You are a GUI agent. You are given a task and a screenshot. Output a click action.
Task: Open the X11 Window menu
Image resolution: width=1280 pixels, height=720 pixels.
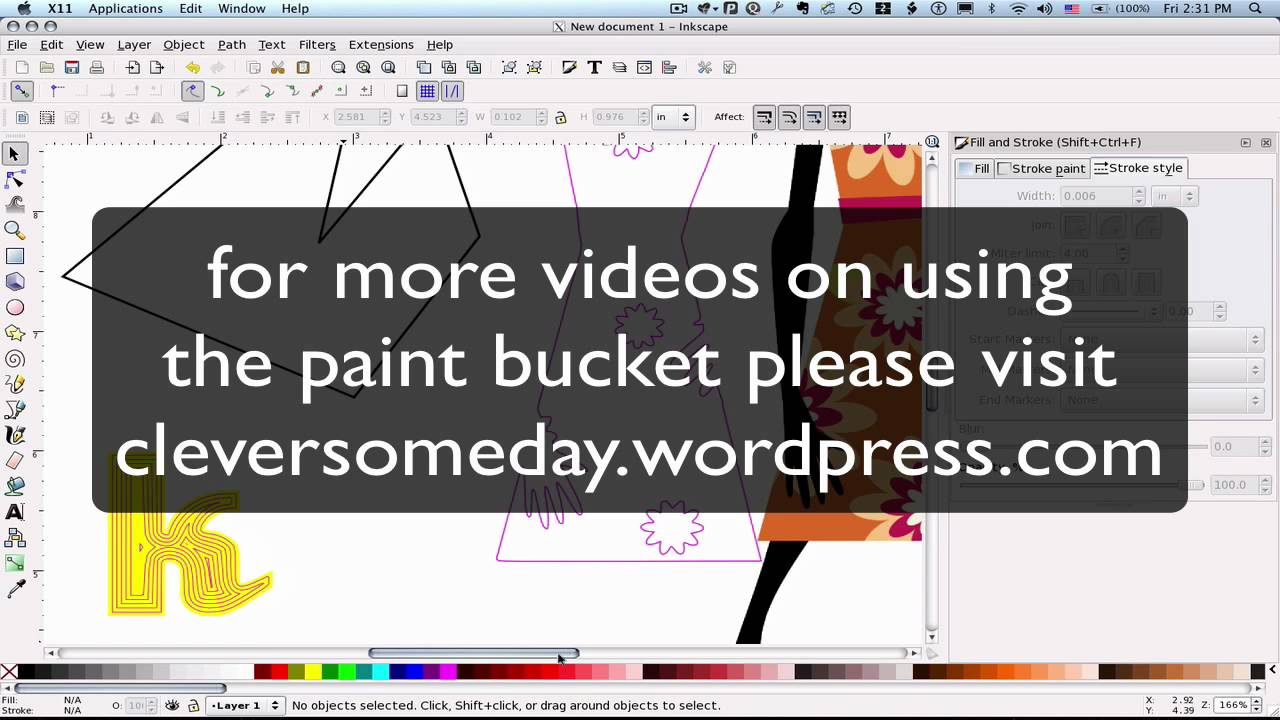tap(242, 8)
